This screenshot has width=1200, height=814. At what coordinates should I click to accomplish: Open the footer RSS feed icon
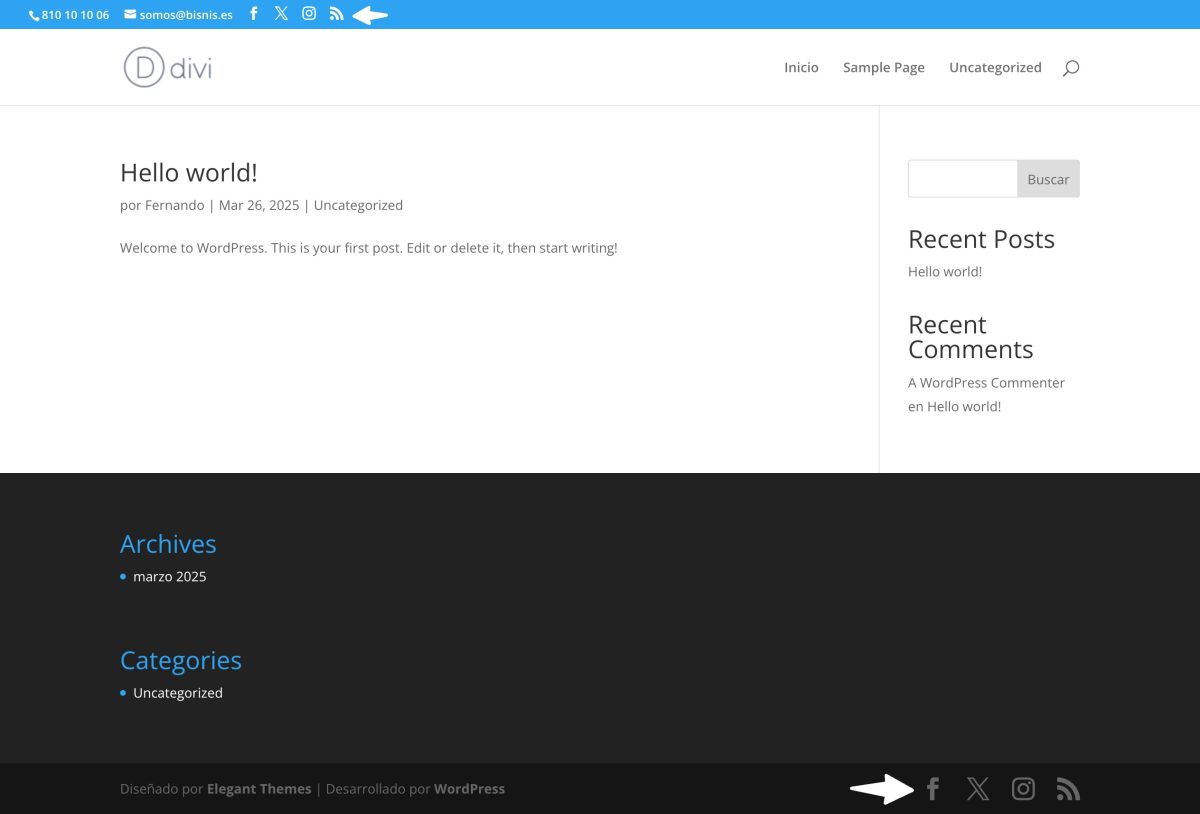coord(1068,789)
